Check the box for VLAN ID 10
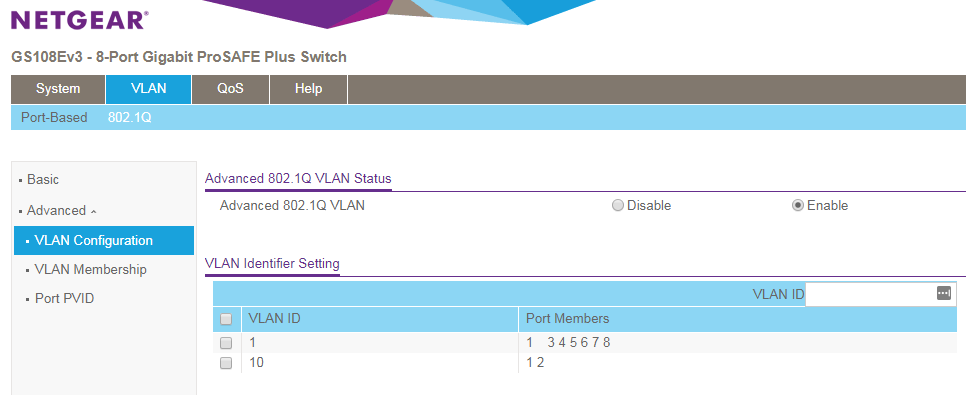Viewport: 966px width, 395px height. pyautogui.click(x=226, y=363)
